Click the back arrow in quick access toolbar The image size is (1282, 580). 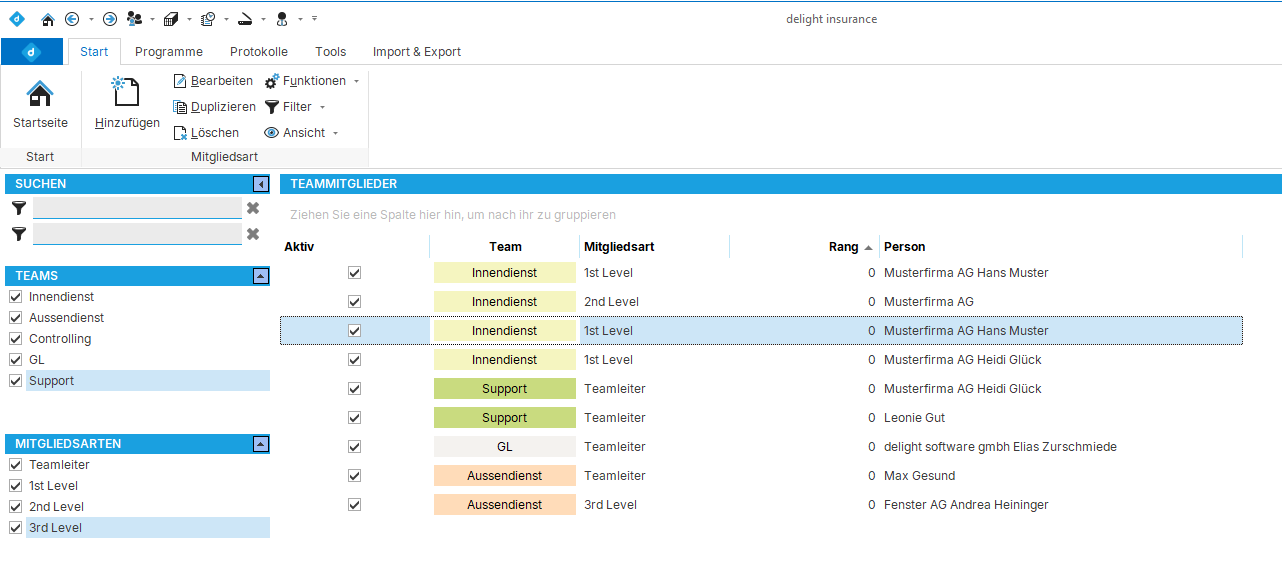[72, 19]
